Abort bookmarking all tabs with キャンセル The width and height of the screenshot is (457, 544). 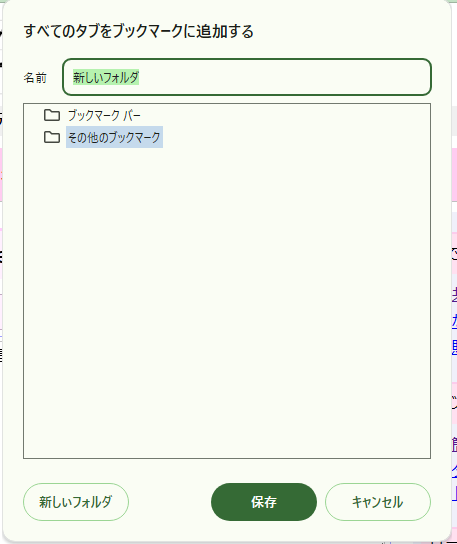click(378, 502)
